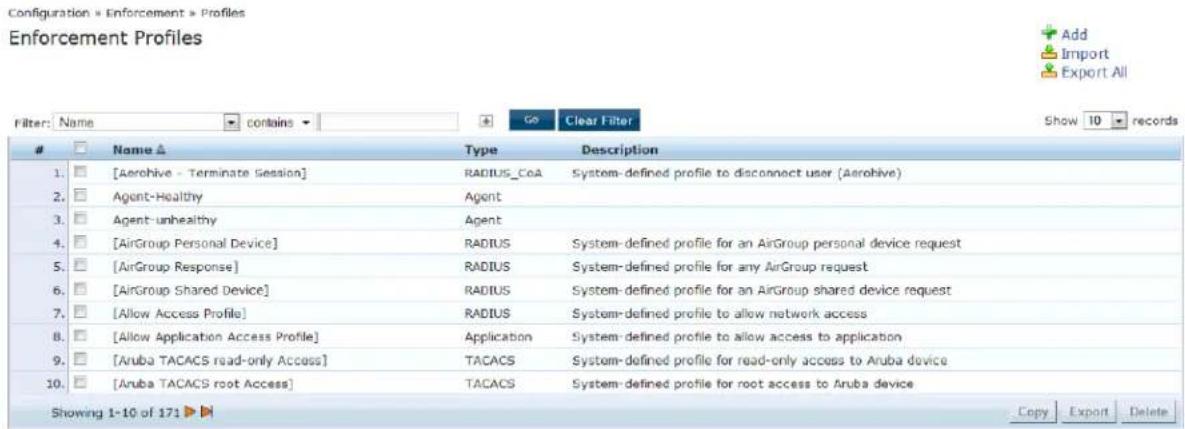Click the RADIUS_CoA type cell
This screenshot has height=429, width=1185.
coord(503,174)
